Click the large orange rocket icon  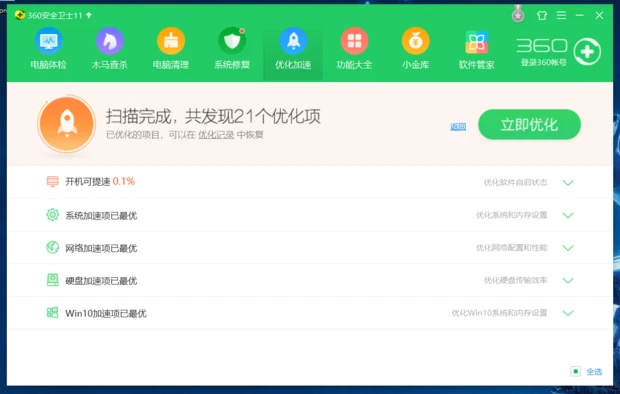coord(67,124)
